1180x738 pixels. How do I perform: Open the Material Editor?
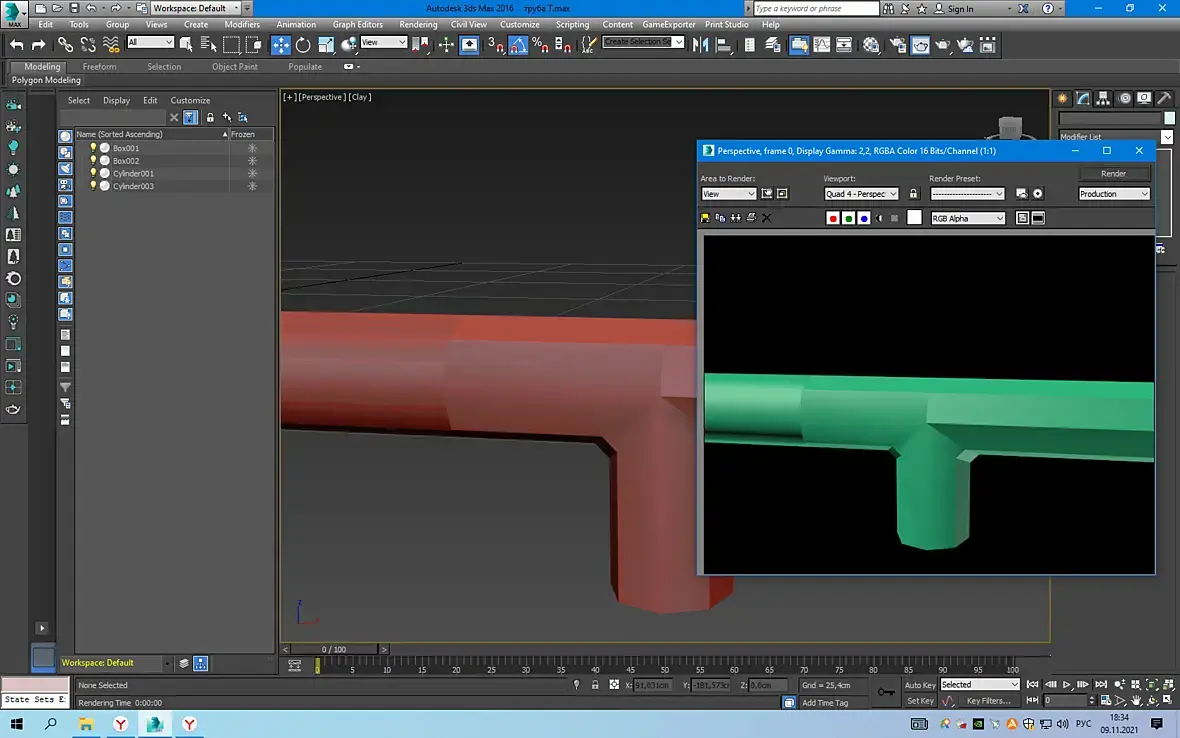(x=871, y=45)
